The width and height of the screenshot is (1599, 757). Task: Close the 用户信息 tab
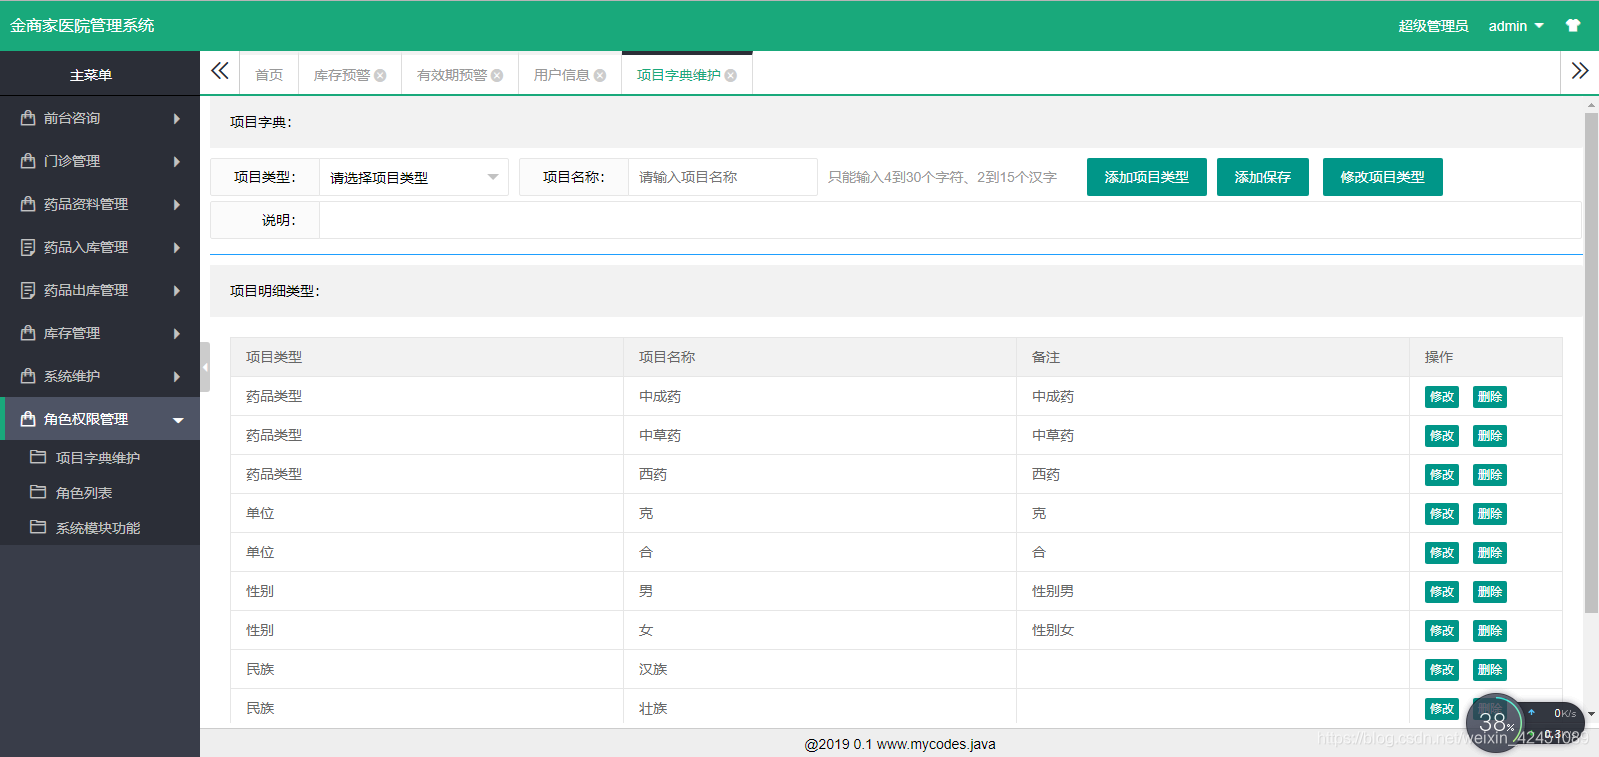click(600, 75)
